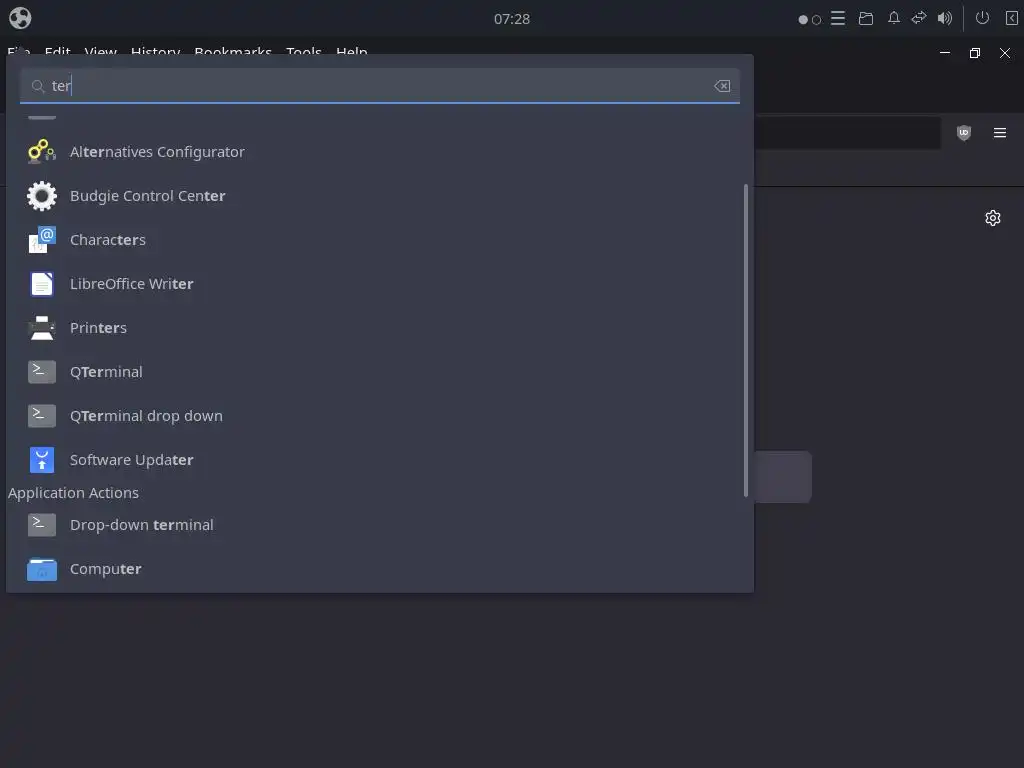The width and height of the screenshot is (1024, 768).
Task: Open the Tools menu in the browser
Action: 304,52
